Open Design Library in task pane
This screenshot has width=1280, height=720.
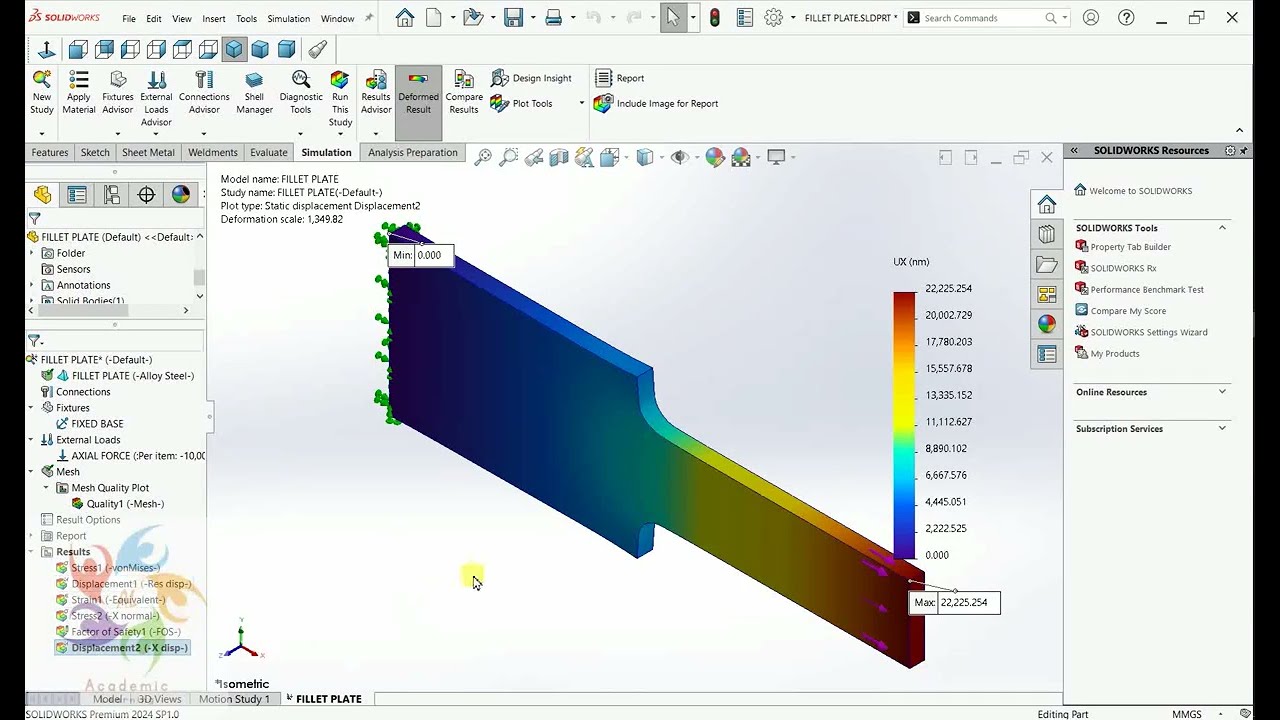pos(1047,234)
